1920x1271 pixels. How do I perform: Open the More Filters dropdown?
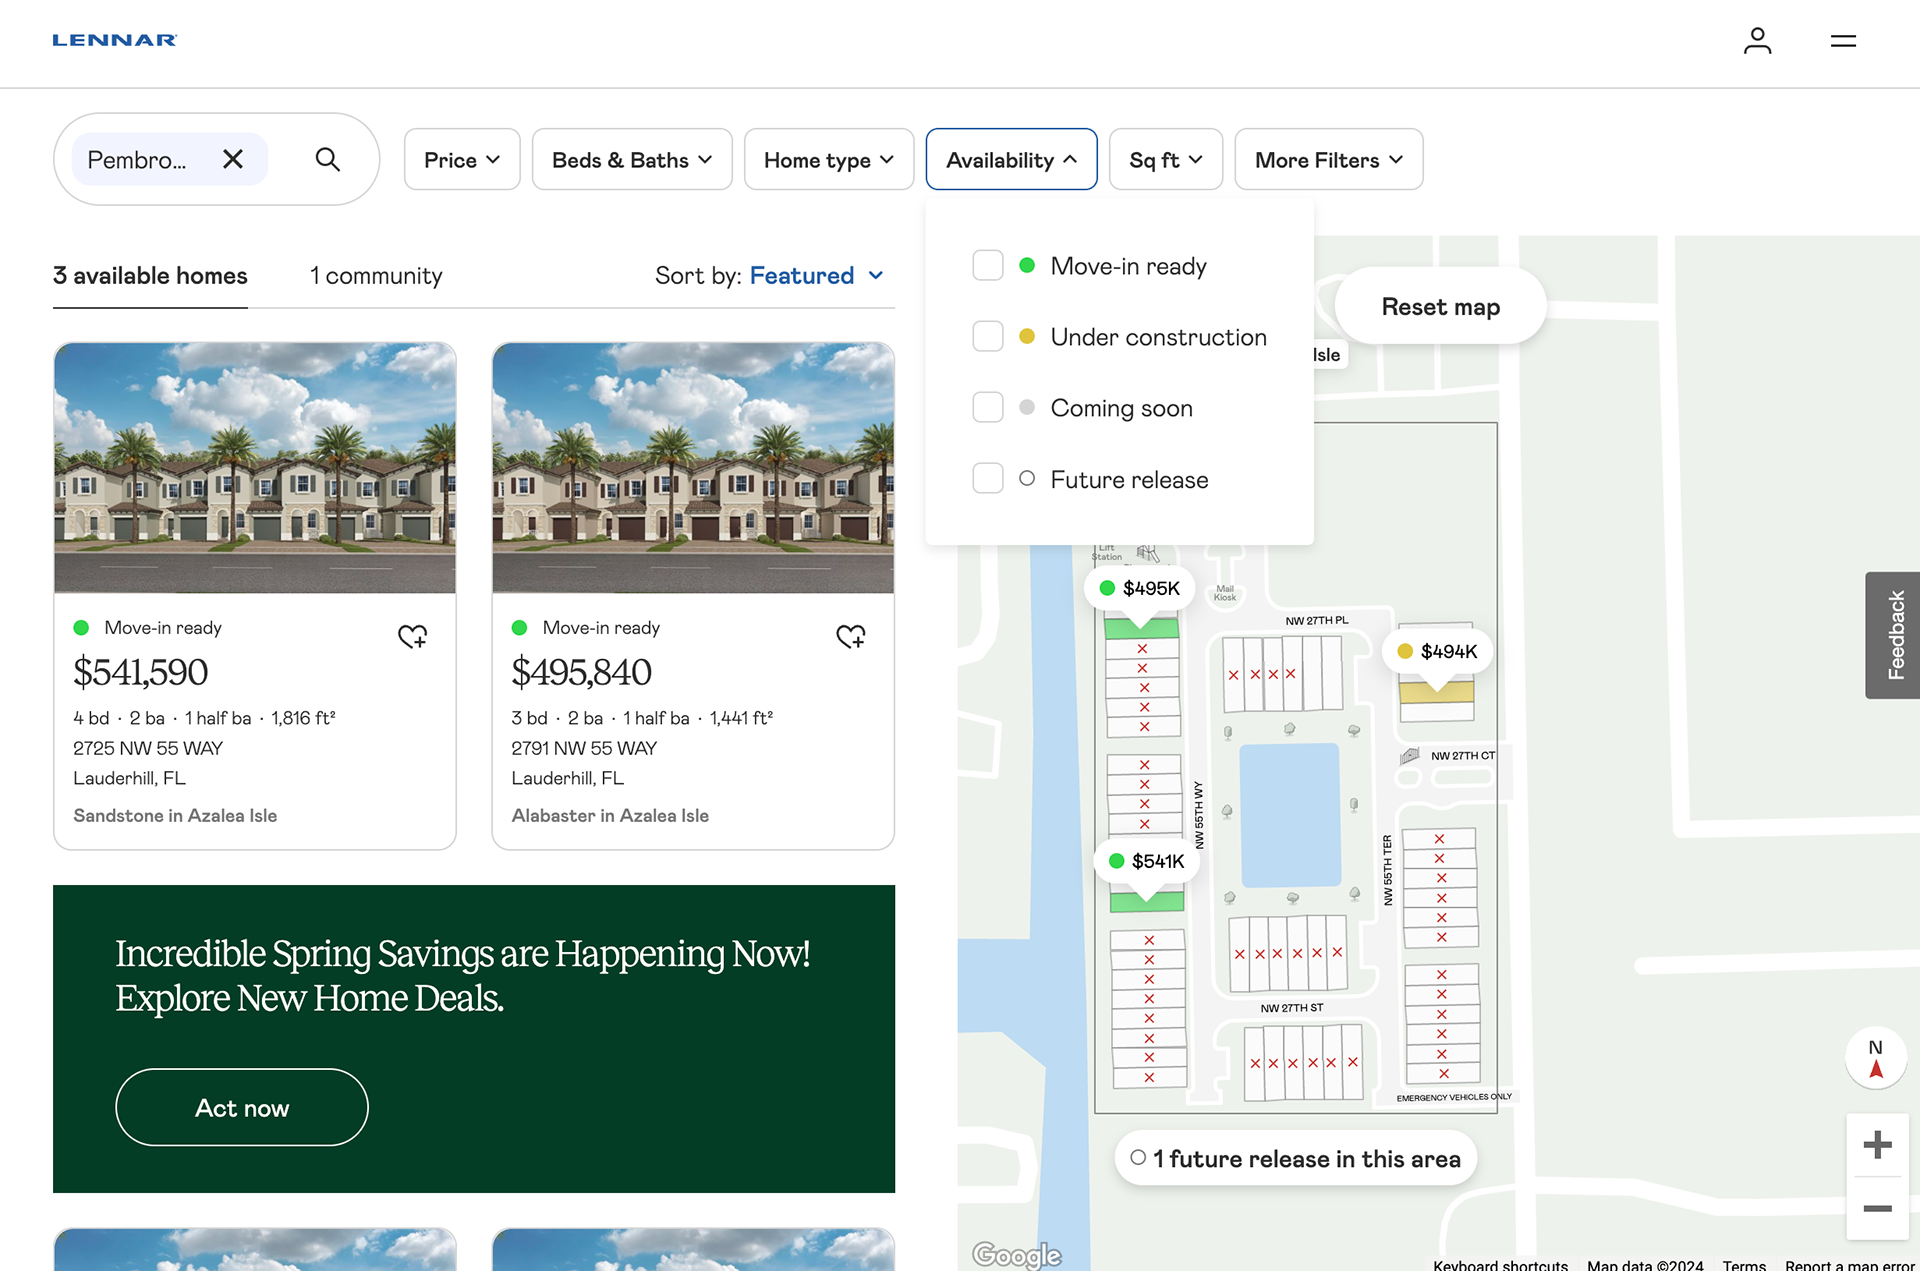(x=1329, y=160)
